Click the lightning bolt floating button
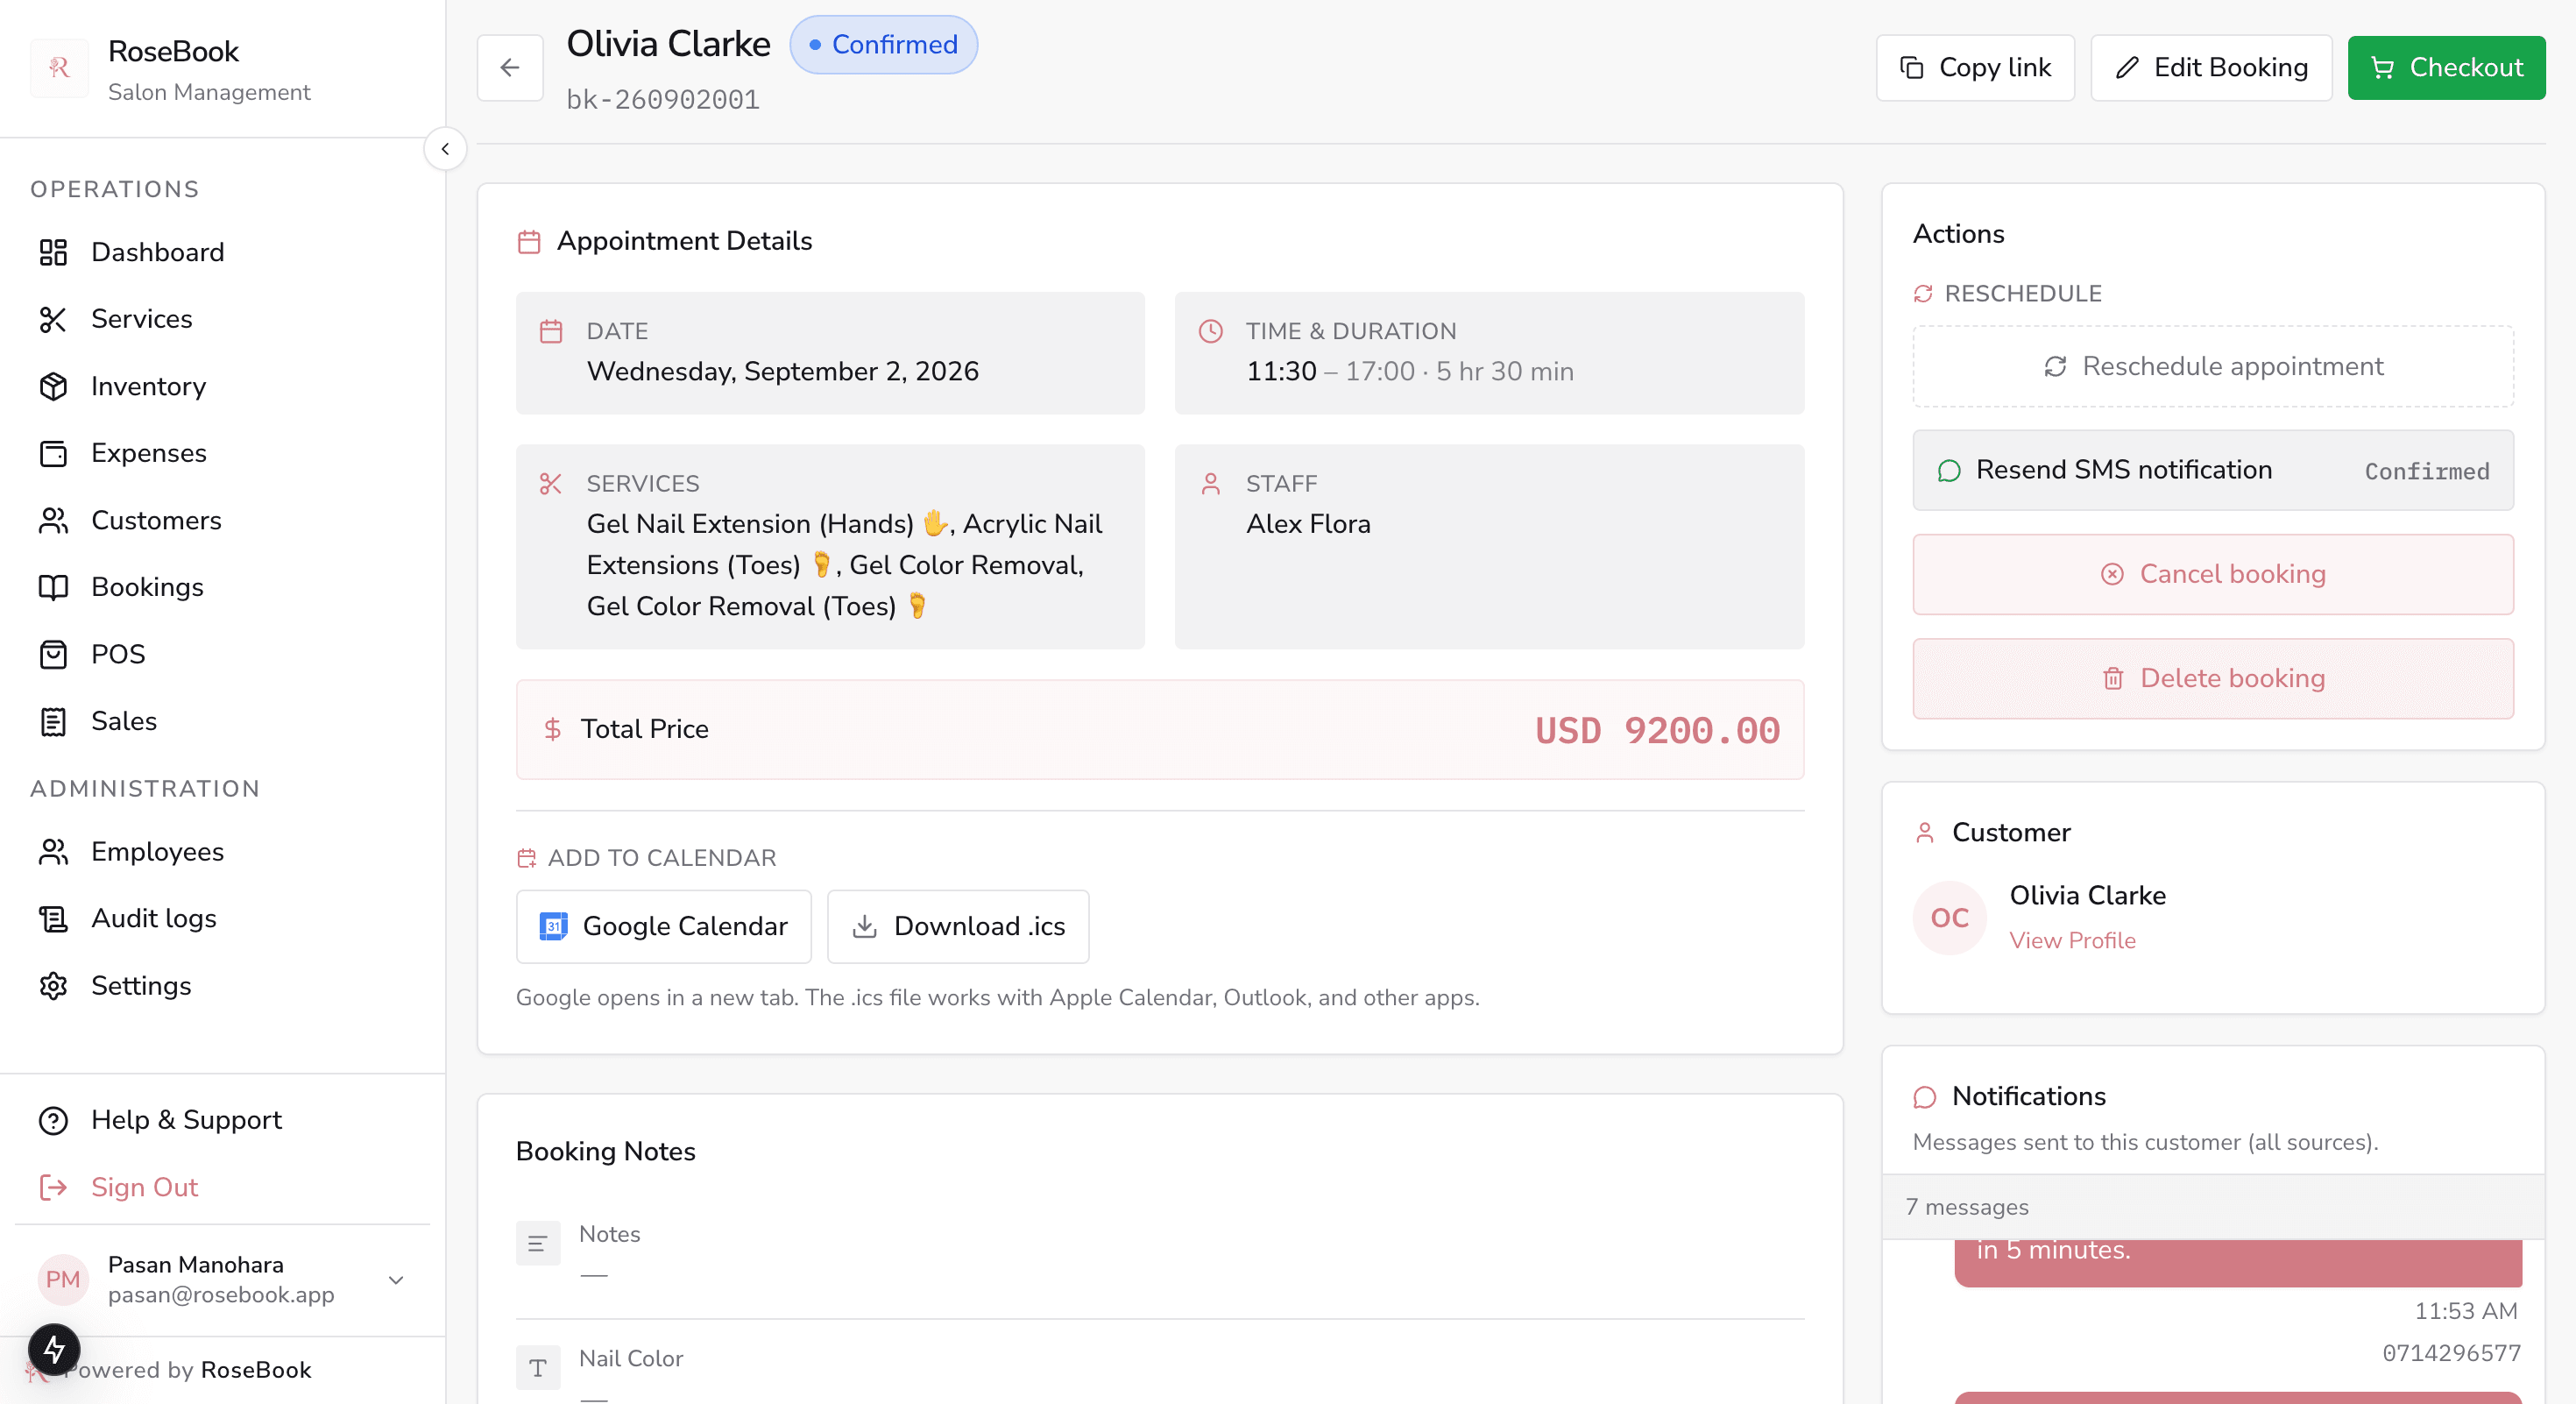This screenshot has width=2576, height=1404. tap(54, 1350)
